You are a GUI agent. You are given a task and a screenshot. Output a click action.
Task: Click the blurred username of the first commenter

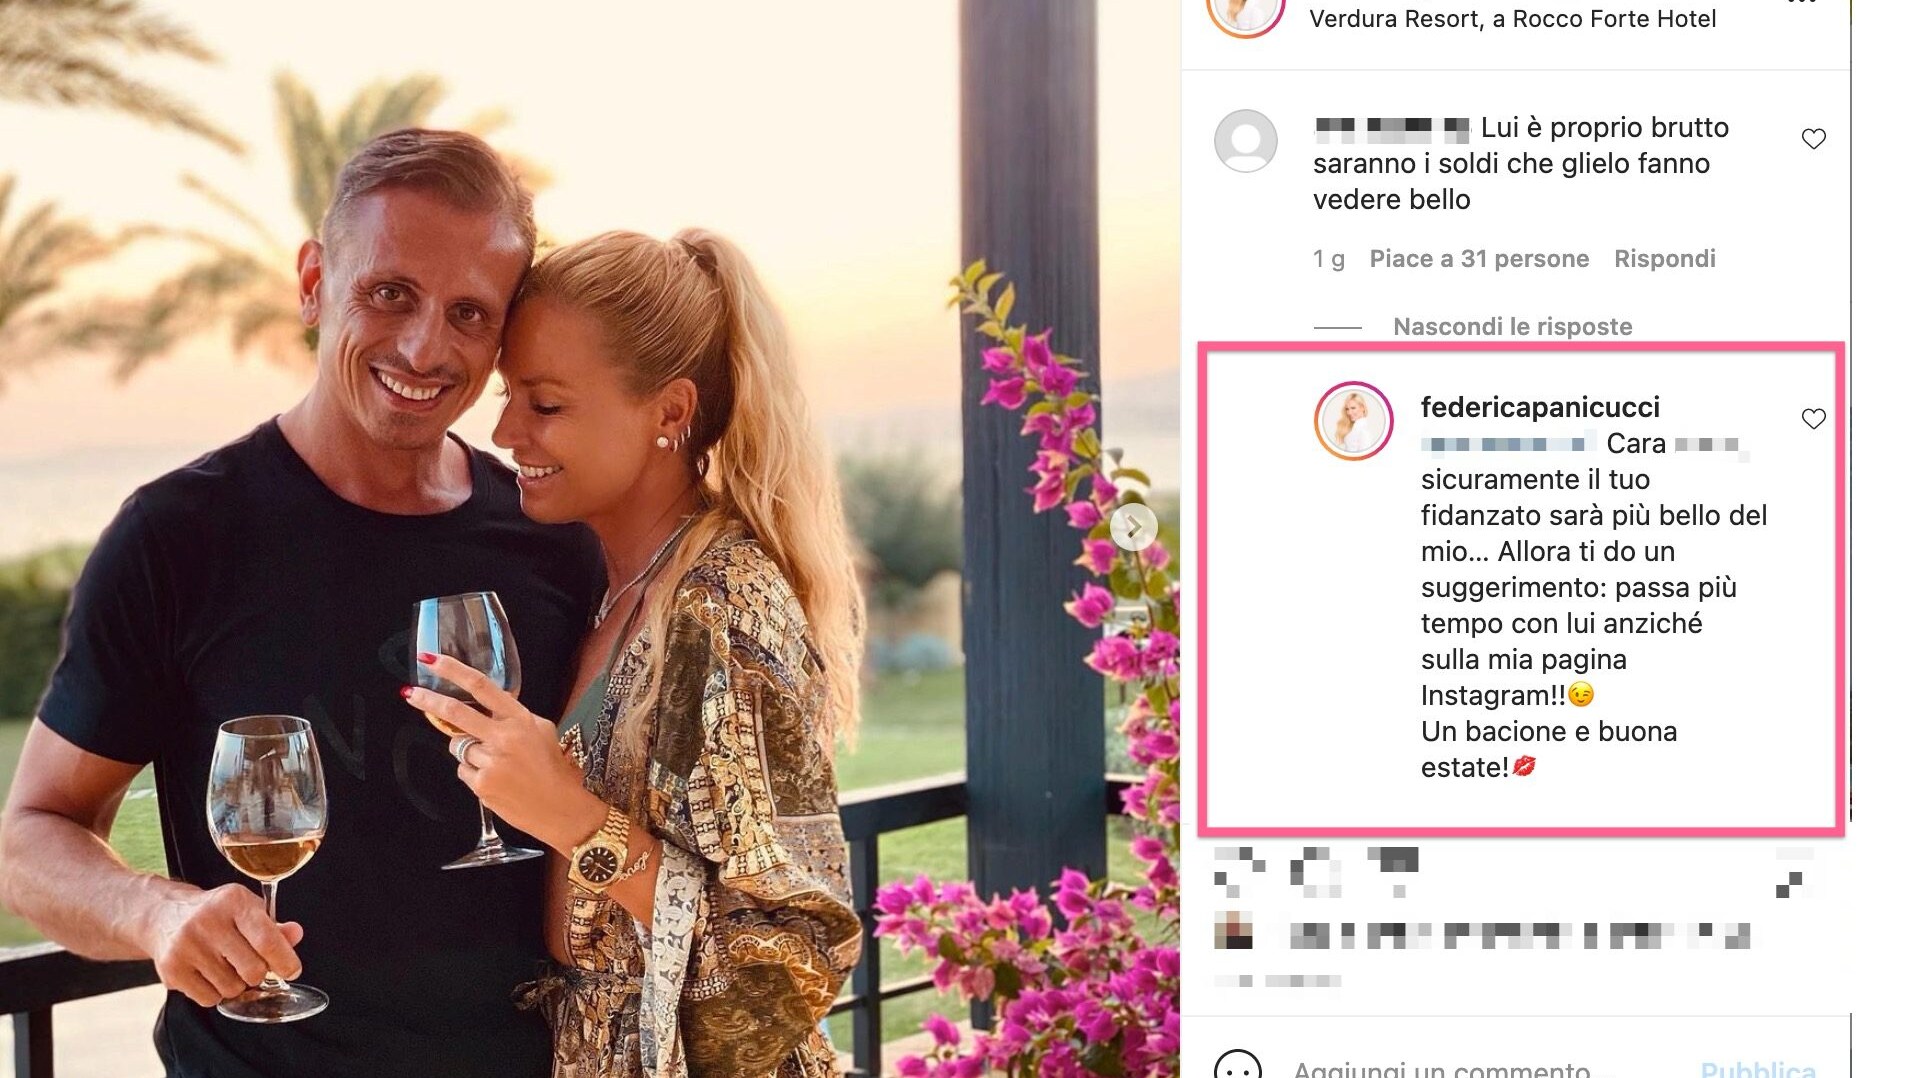pyautogui.click(x=1392, y=128)
